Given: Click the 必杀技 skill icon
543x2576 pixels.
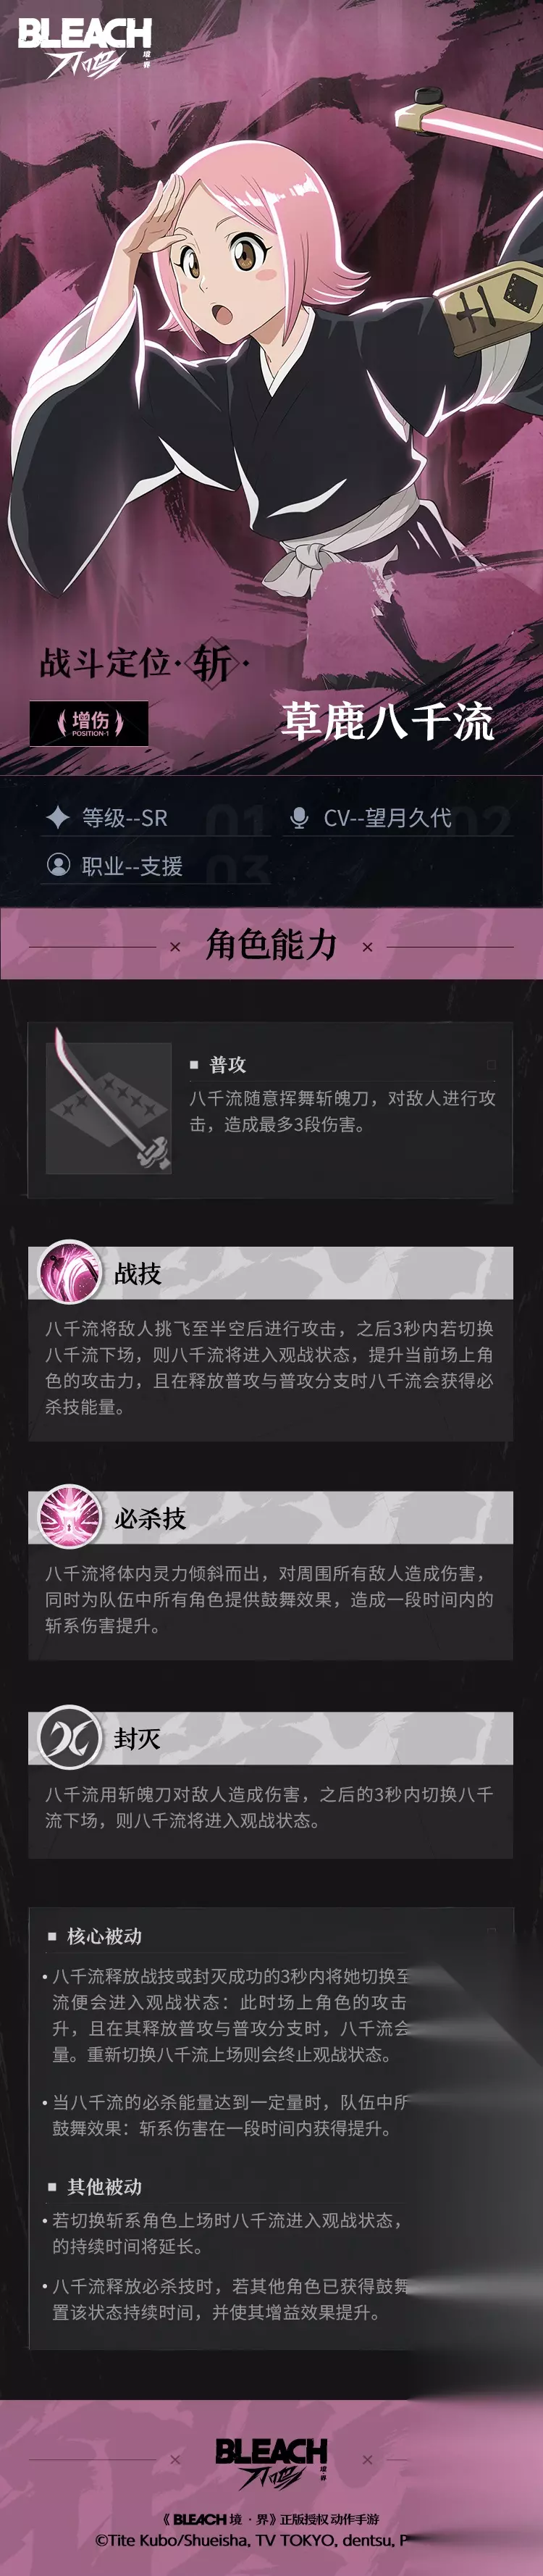Looking at the screenshot, I should click(69, 1517).
